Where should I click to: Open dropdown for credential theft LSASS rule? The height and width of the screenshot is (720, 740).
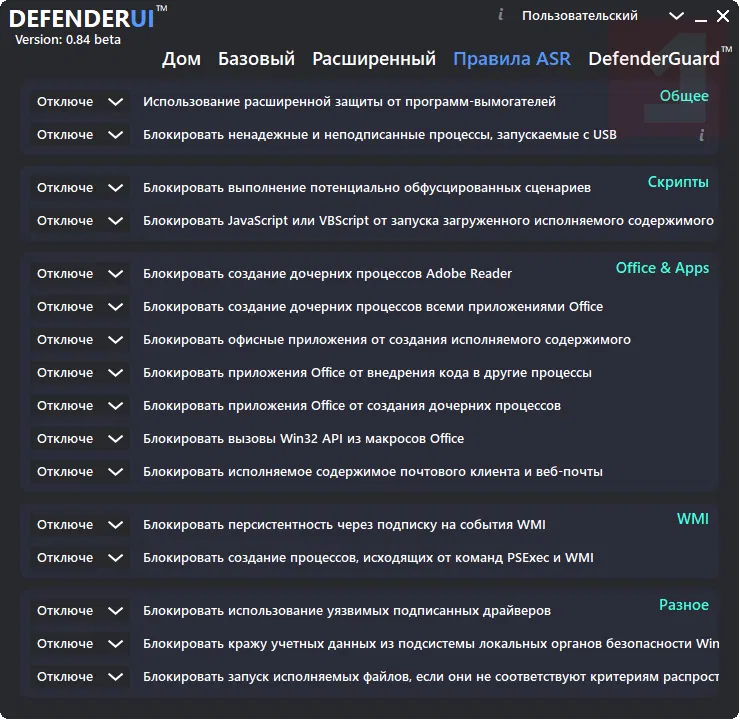pos(80,644)
